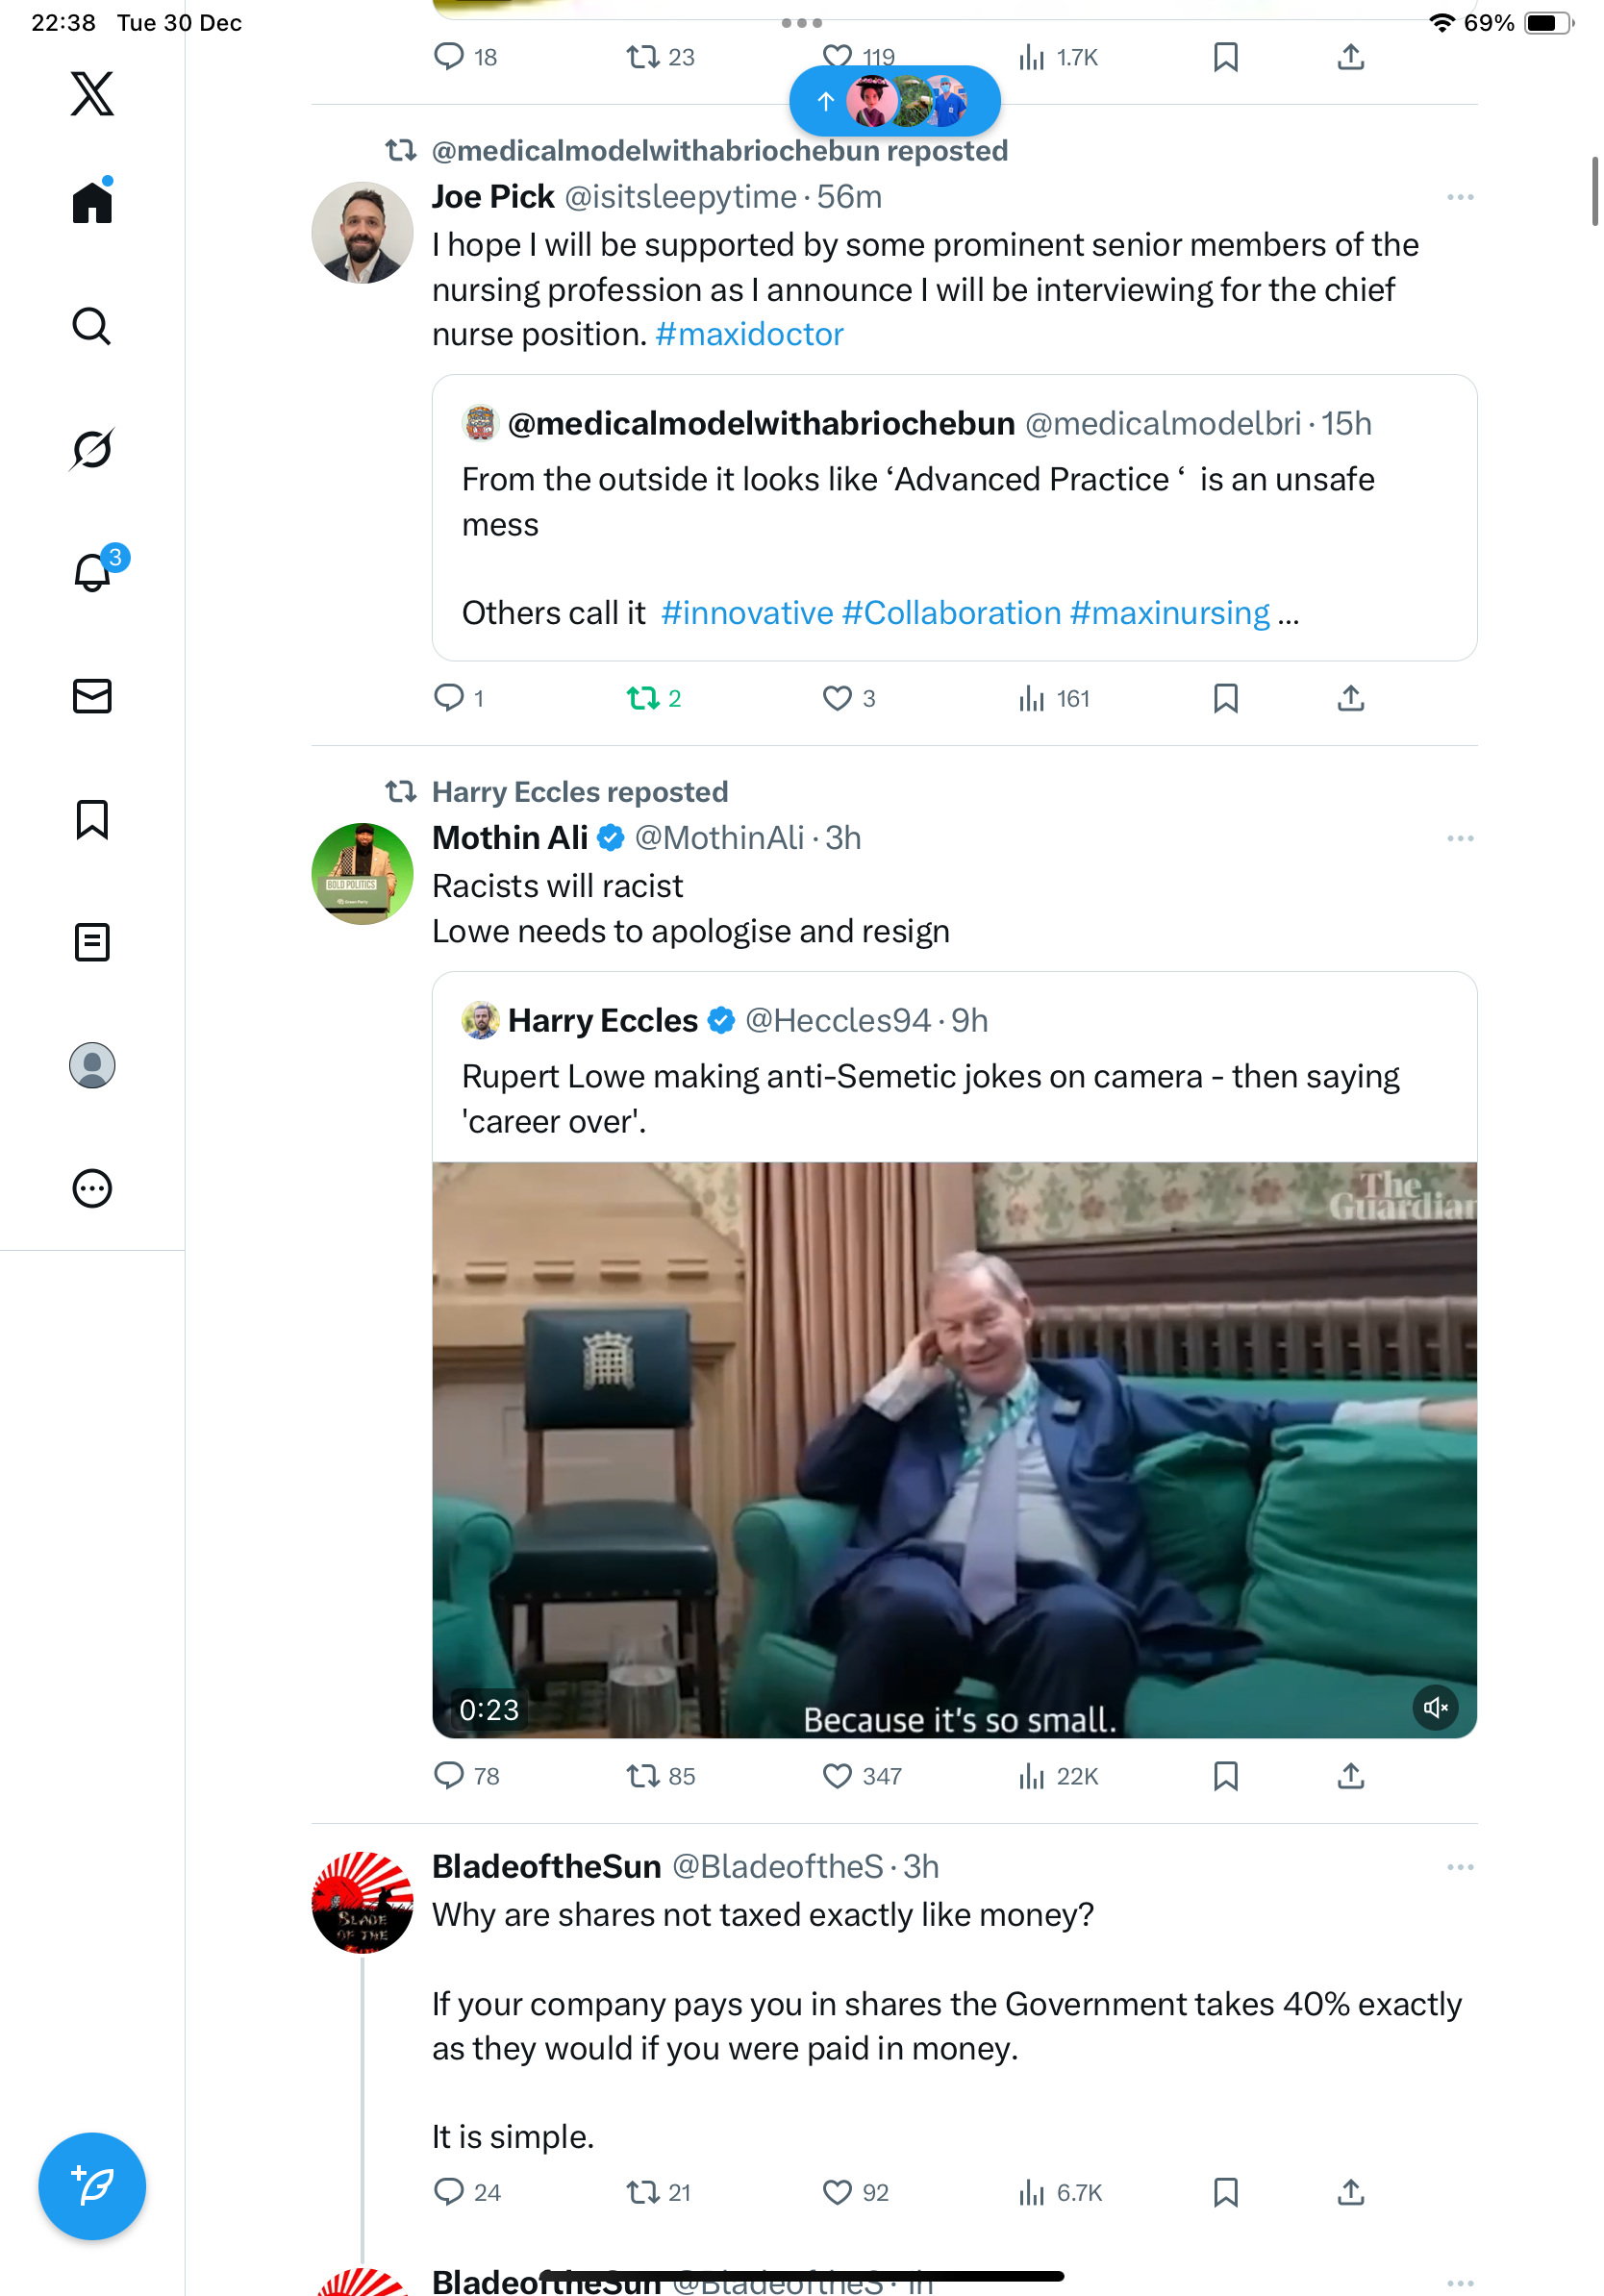This screenshot has height=2296, width=1604.
Task: Tap the new posts pill with avatars
Action: (894, 101)
